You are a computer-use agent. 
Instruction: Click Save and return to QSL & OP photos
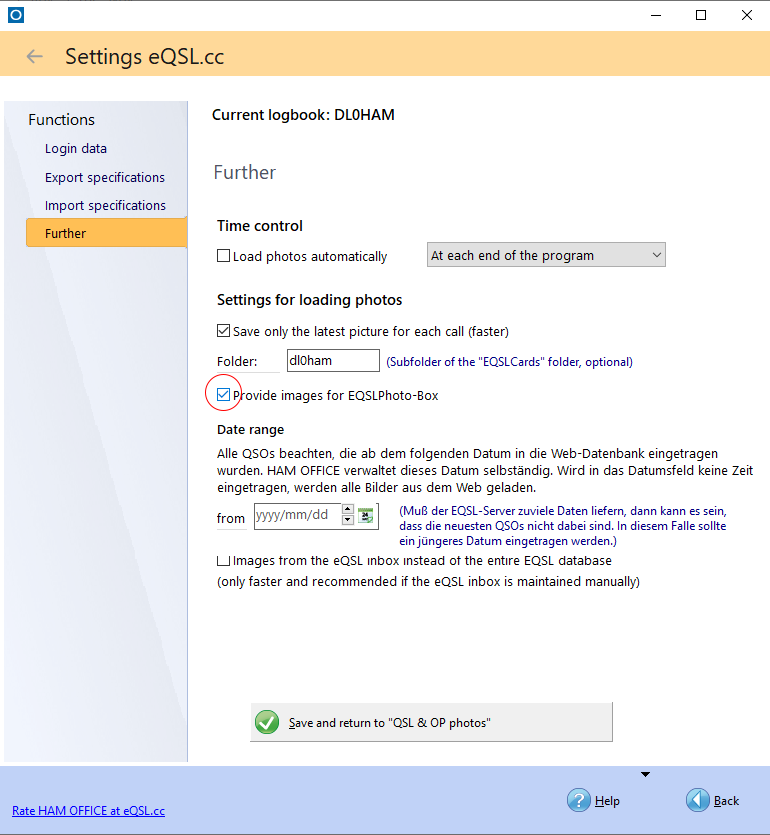431,722
